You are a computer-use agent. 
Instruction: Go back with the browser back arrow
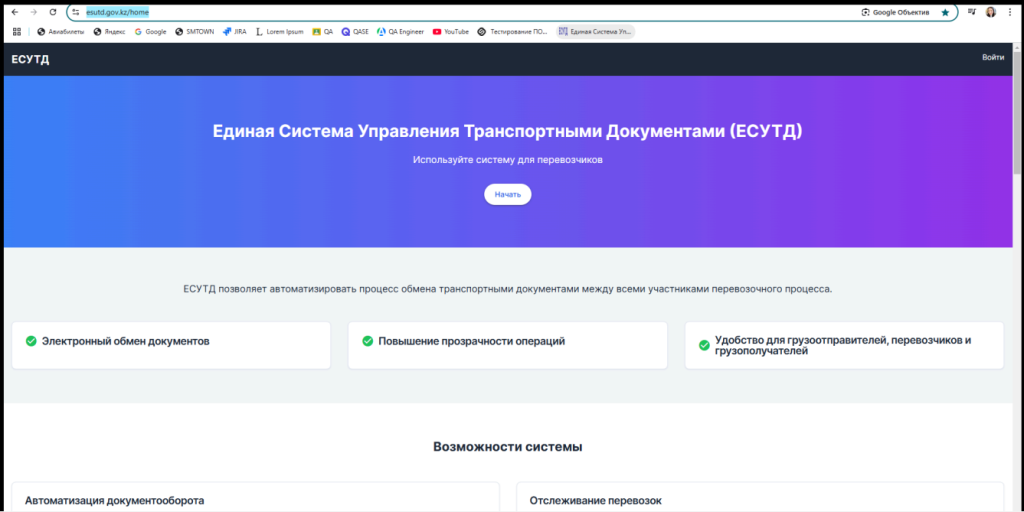pos(14,12)
